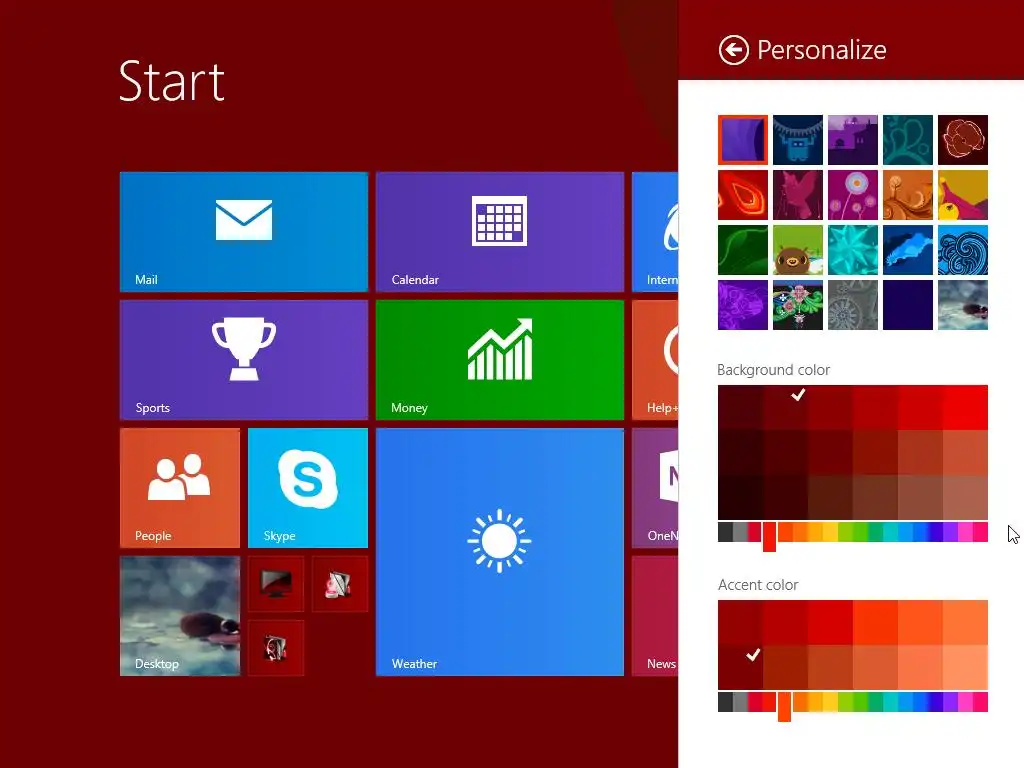1024x768 pixels.
Task: Click the back arrow beside Personalize
Action: click(x=733, y=50)
